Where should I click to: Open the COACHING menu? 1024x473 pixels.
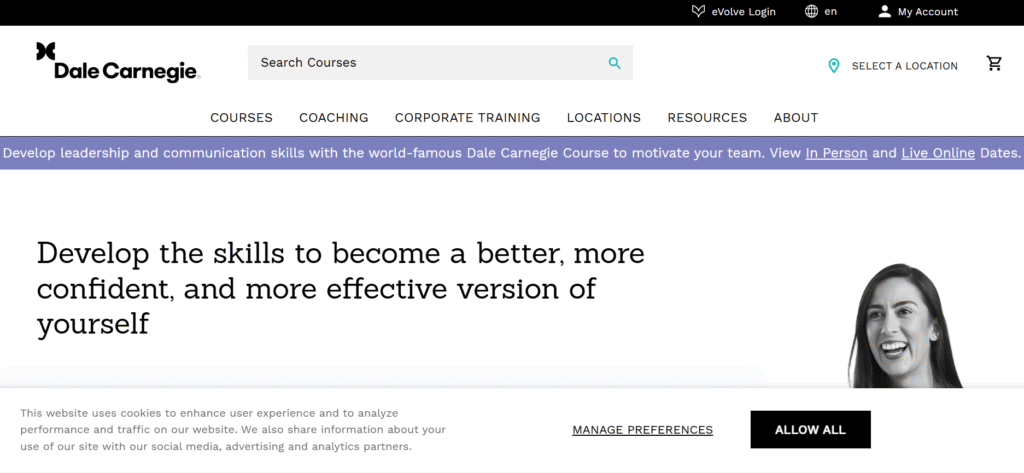(x=334, y=118)
